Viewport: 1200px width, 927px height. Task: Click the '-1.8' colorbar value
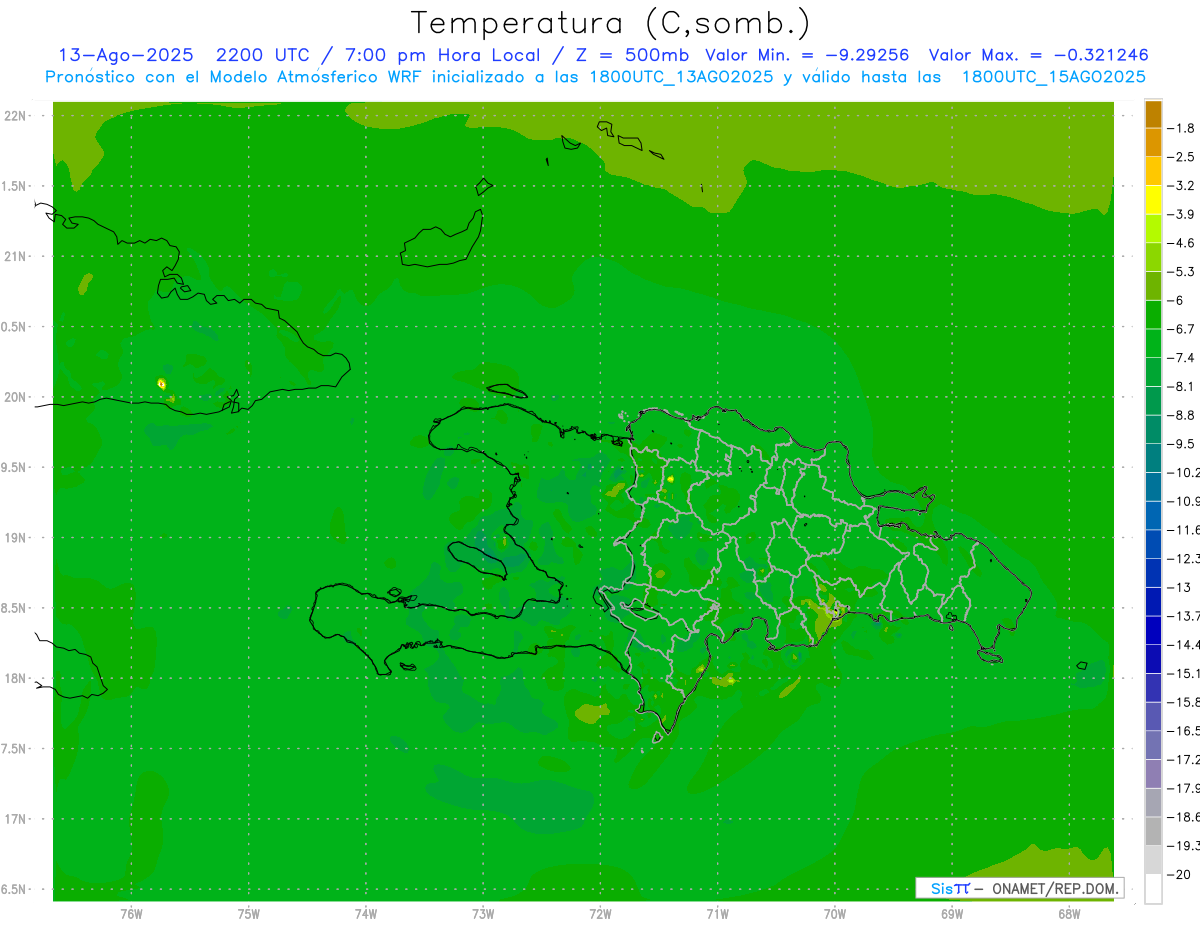point(1183,128)
